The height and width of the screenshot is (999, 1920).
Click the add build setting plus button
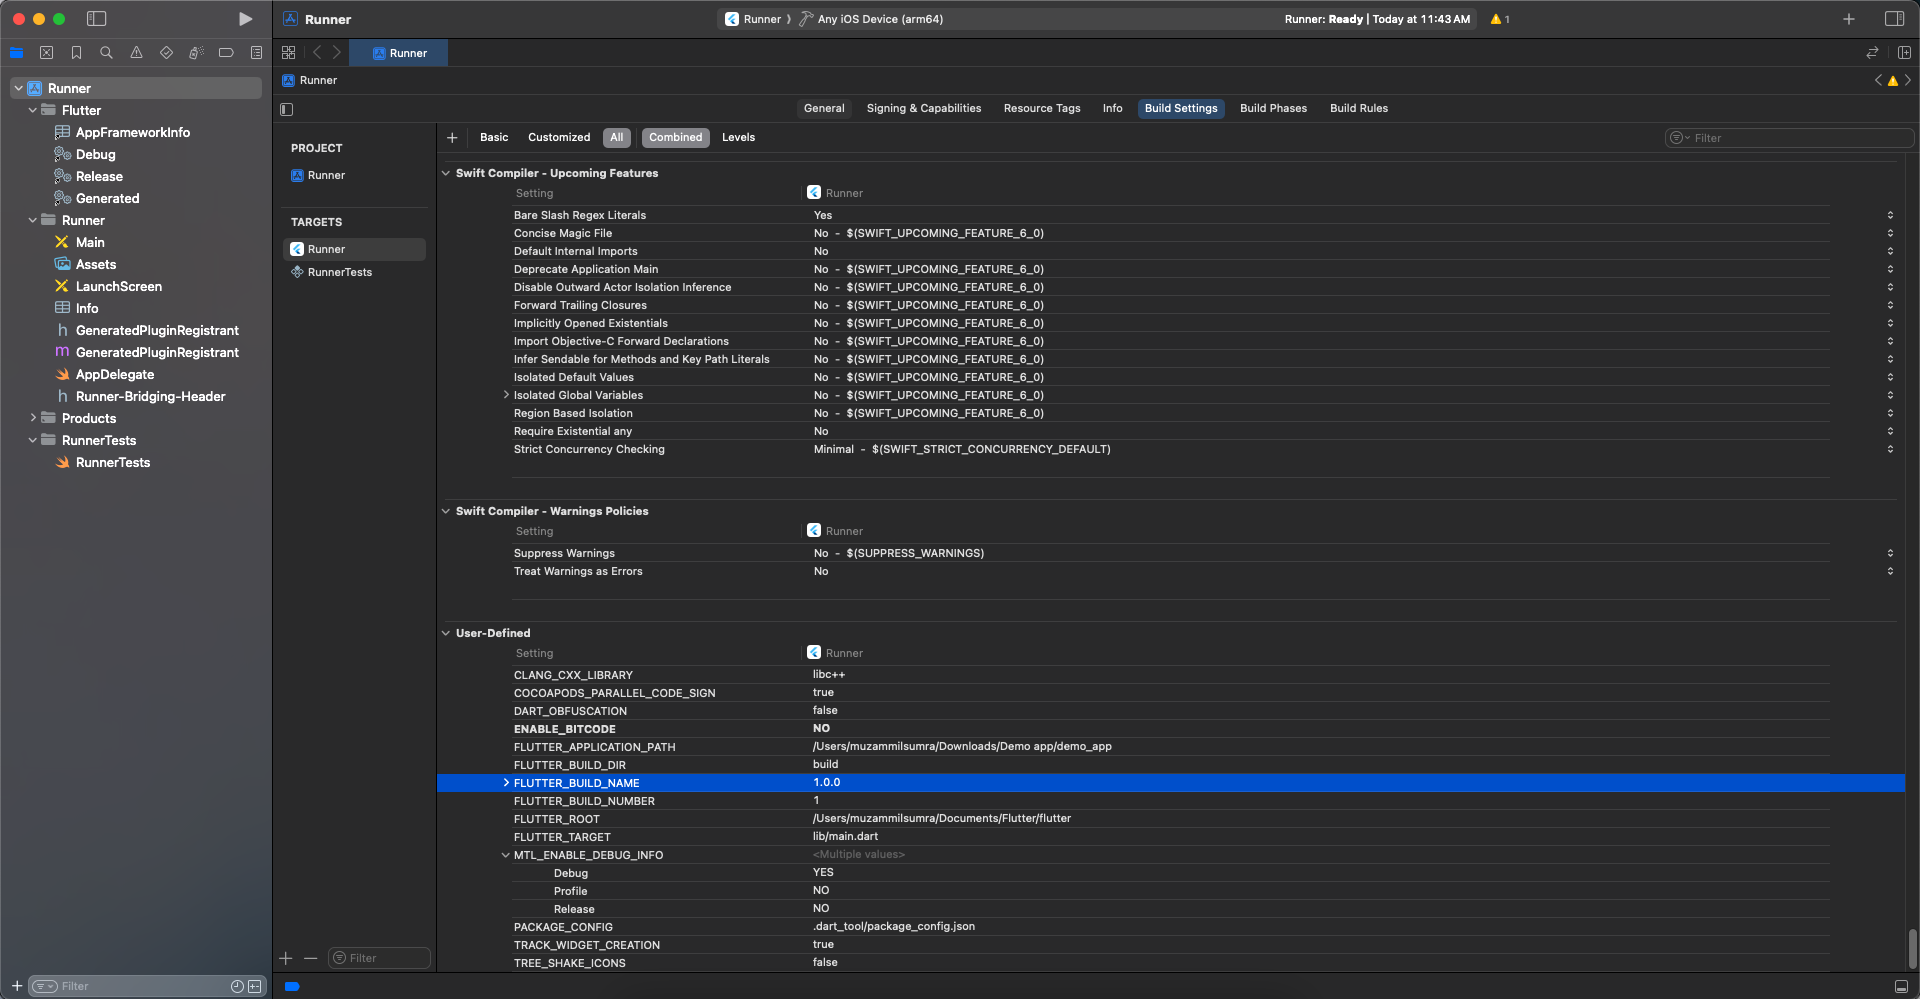point(452,138)
